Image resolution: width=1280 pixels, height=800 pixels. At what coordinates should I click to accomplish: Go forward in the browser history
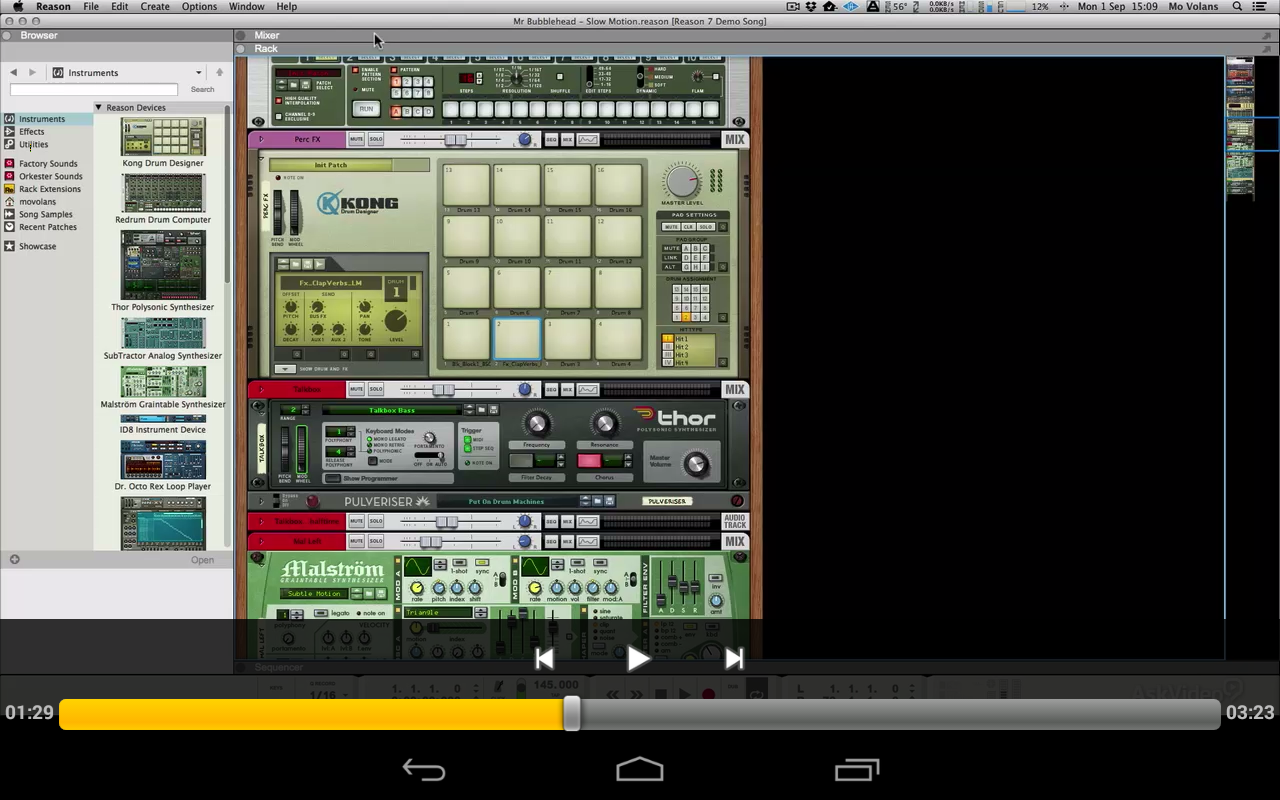coord(32,72)
